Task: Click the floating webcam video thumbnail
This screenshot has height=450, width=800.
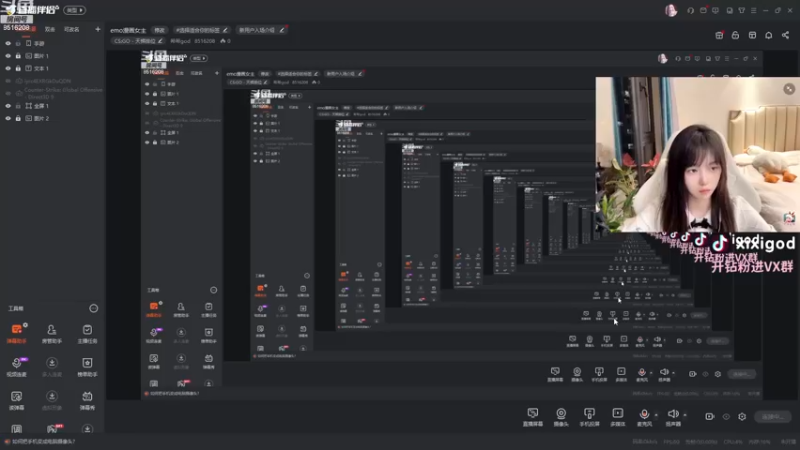Action: pos(697,155)
